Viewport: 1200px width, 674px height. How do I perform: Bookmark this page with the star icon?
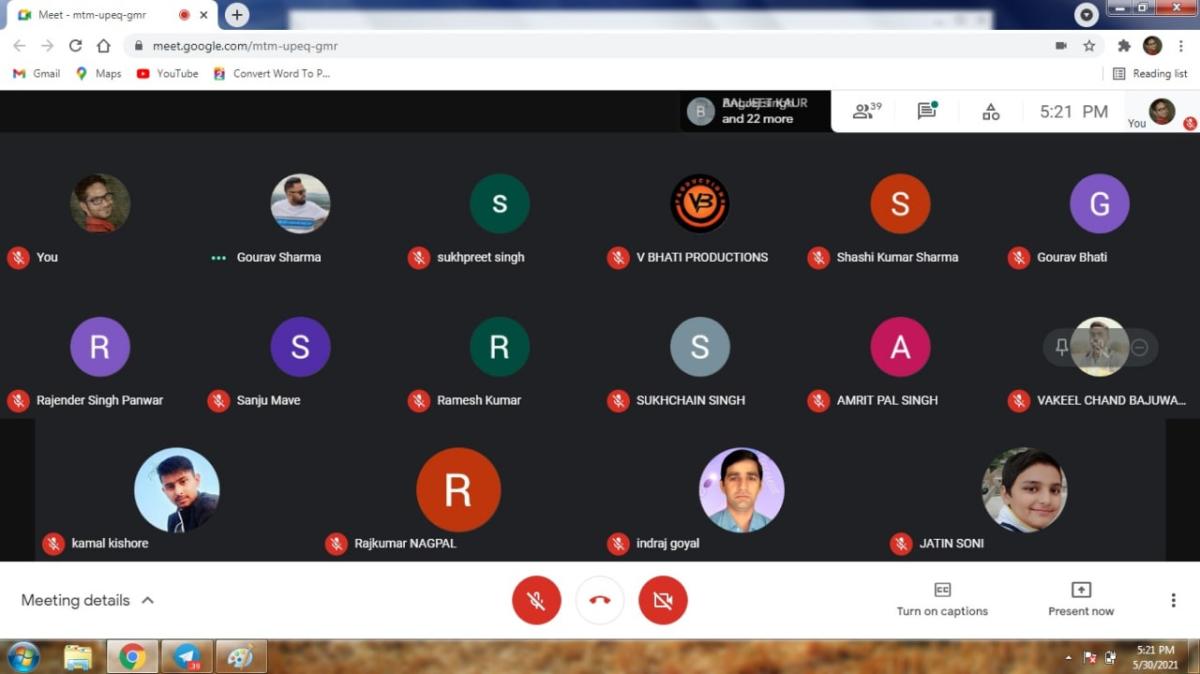pyautogui.click(x=1089, y=46)
